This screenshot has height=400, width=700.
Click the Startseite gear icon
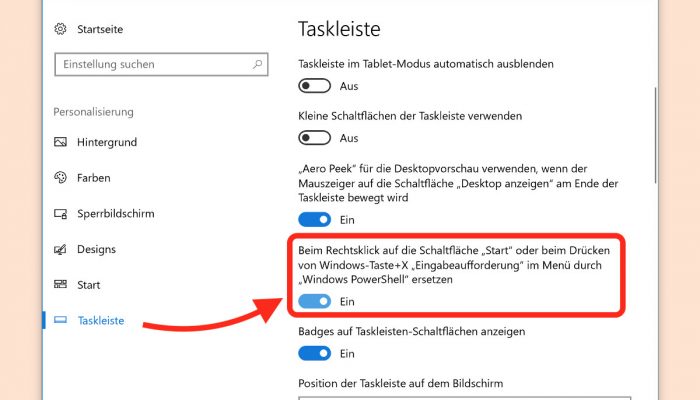coord(60,29)
